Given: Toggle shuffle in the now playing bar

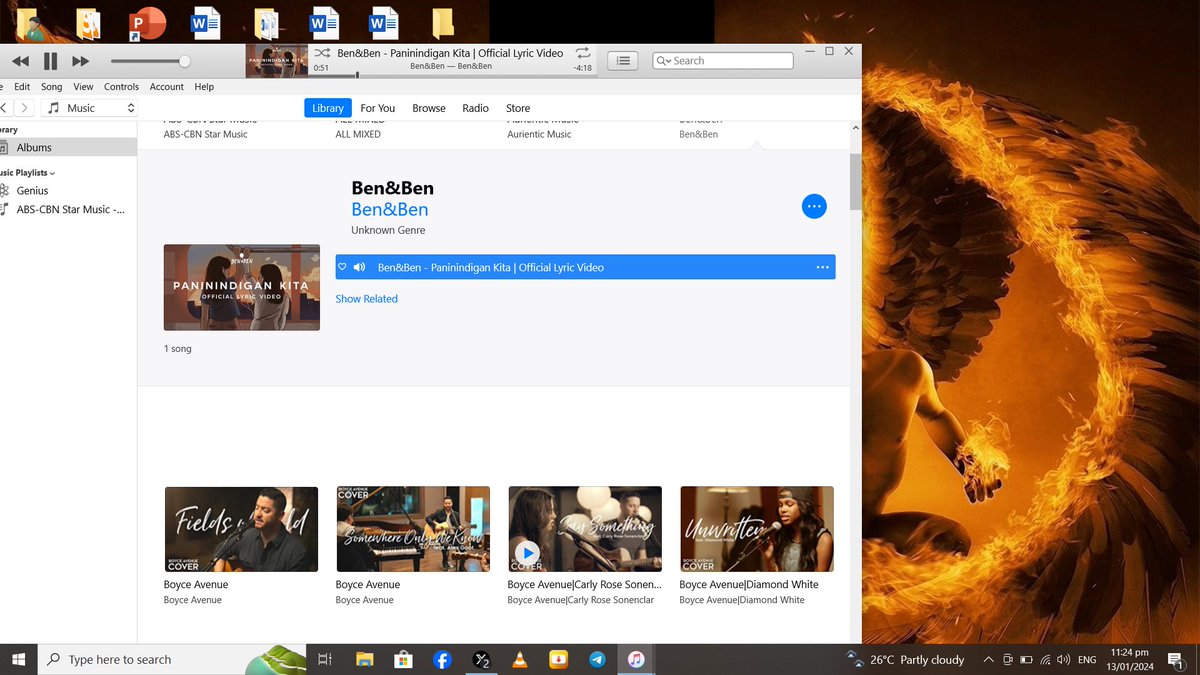Looking at the screenshot, I should (322, 53).
